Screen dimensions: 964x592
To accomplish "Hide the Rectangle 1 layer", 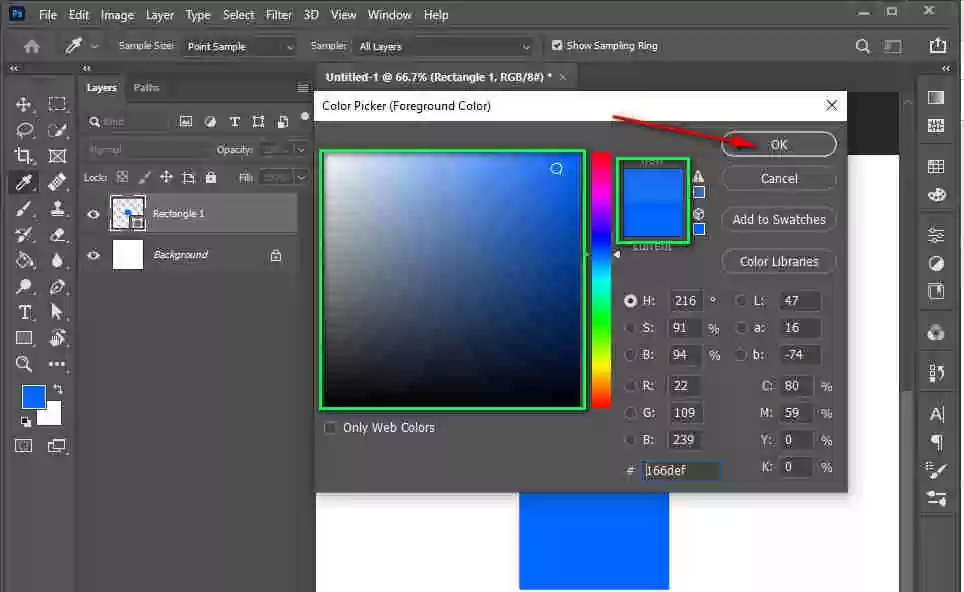I will pyautogui.click(x=93, y=214).
